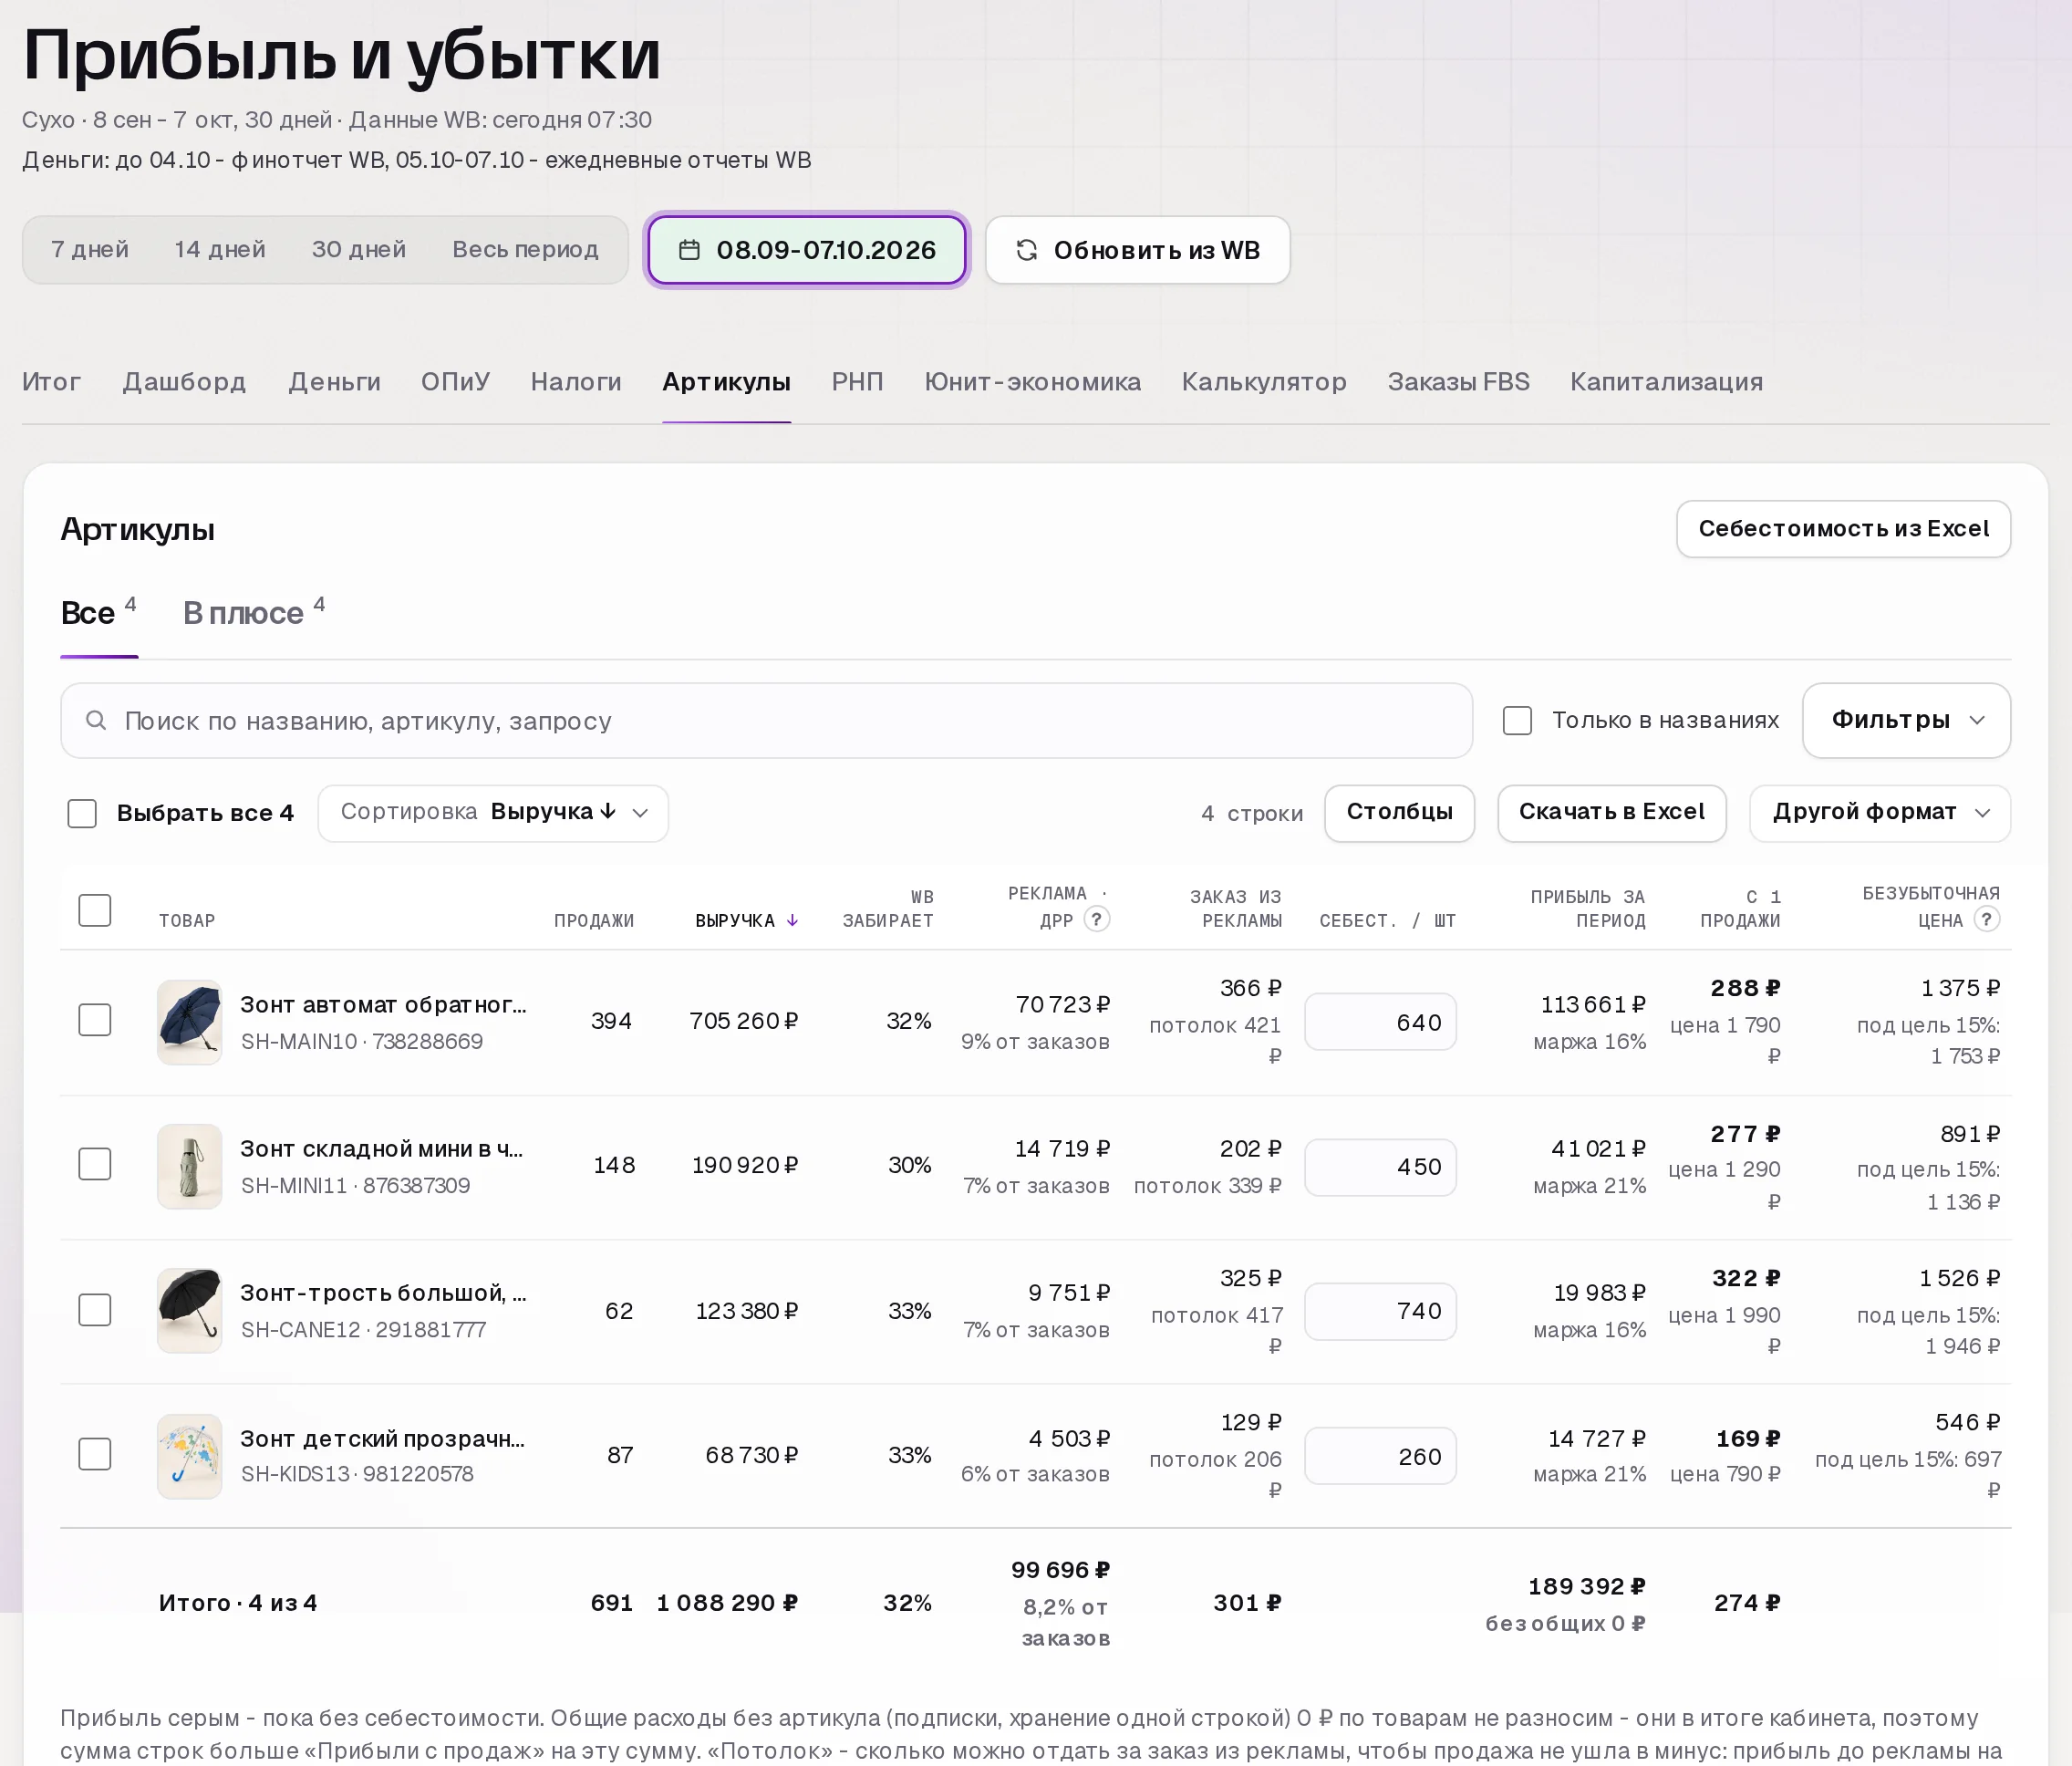Select row checkbox for SH-CANE12
The height and width of the screenshot is (1766, 2072).
(95, 1310)
